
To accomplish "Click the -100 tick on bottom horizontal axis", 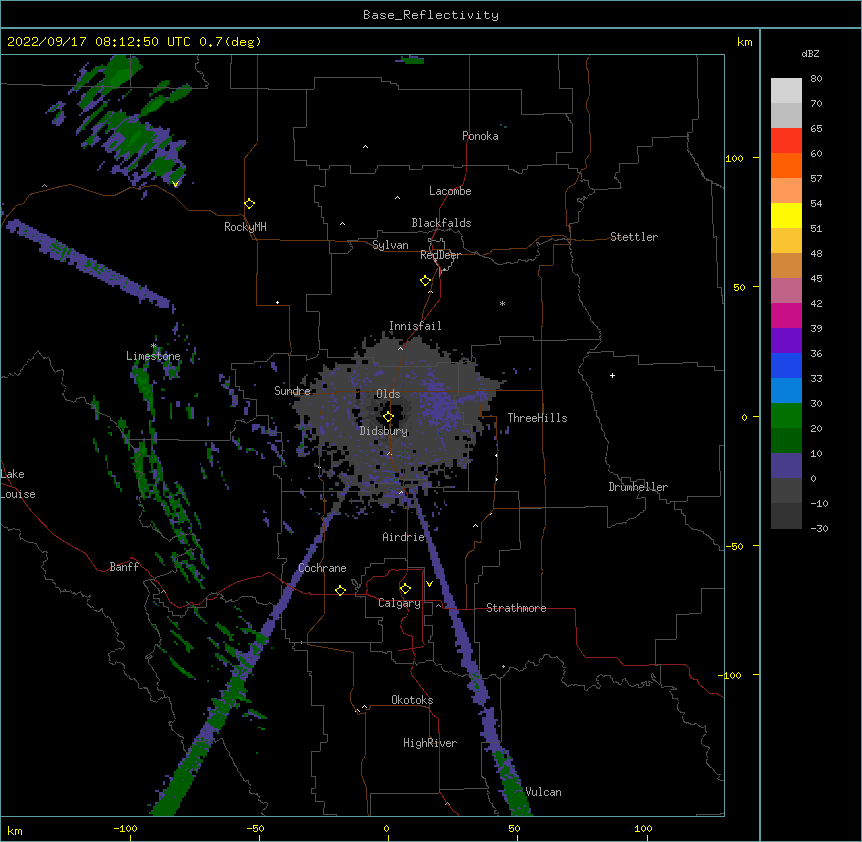I will click(125, 828).
